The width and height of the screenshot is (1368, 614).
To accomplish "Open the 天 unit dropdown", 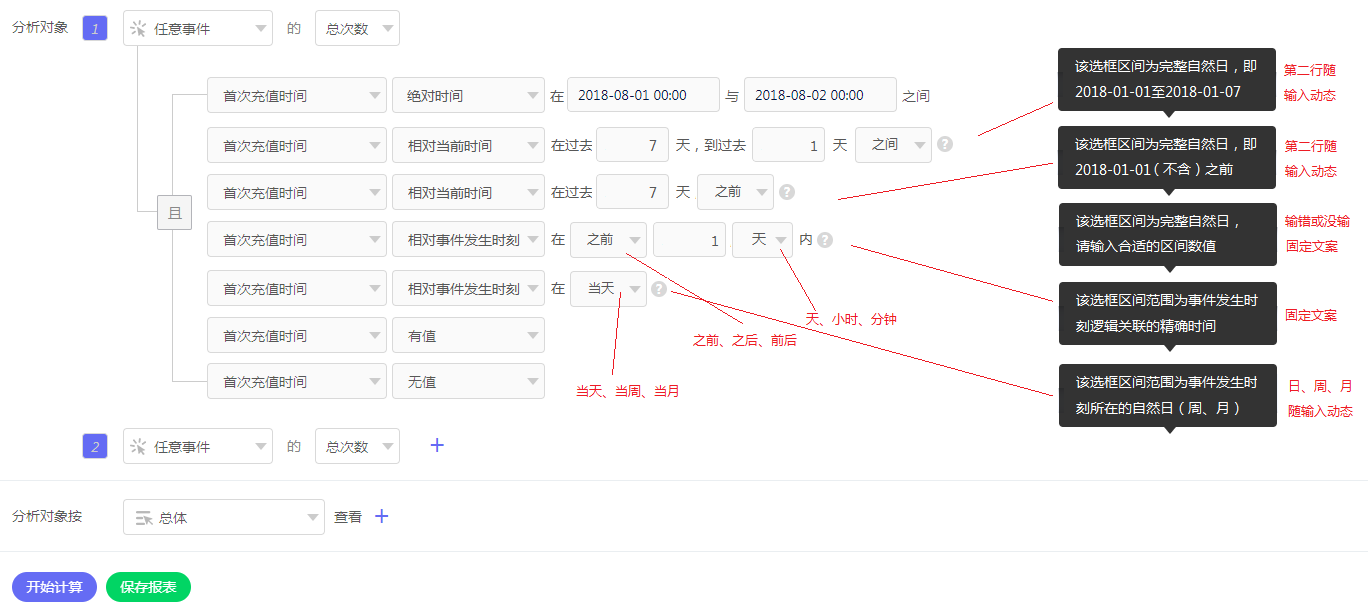I will pyautogui.click(x=762, y=240).
